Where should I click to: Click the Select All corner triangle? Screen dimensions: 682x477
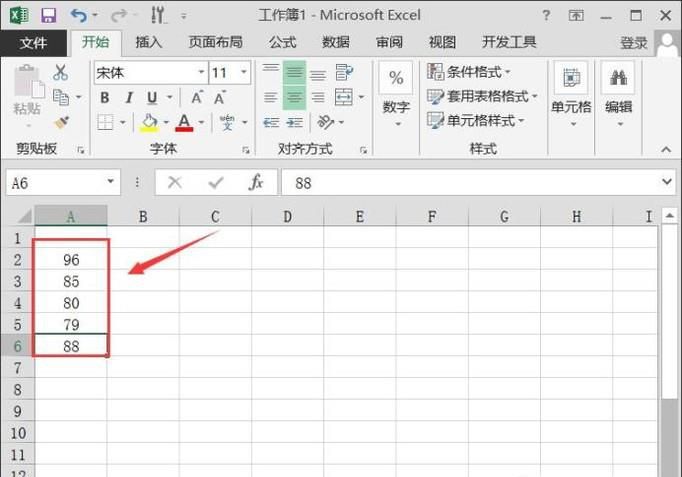24,216
